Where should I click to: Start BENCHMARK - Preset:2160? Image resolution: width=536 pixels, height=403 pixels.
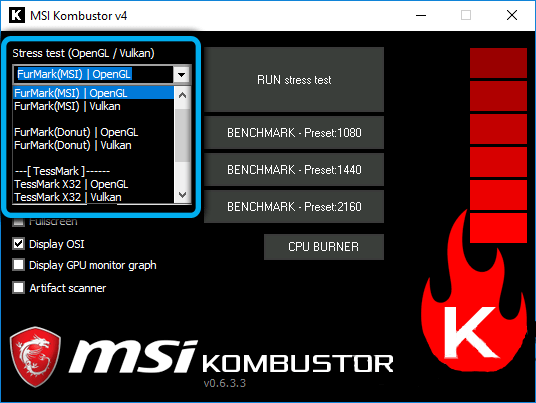point(294,206)
